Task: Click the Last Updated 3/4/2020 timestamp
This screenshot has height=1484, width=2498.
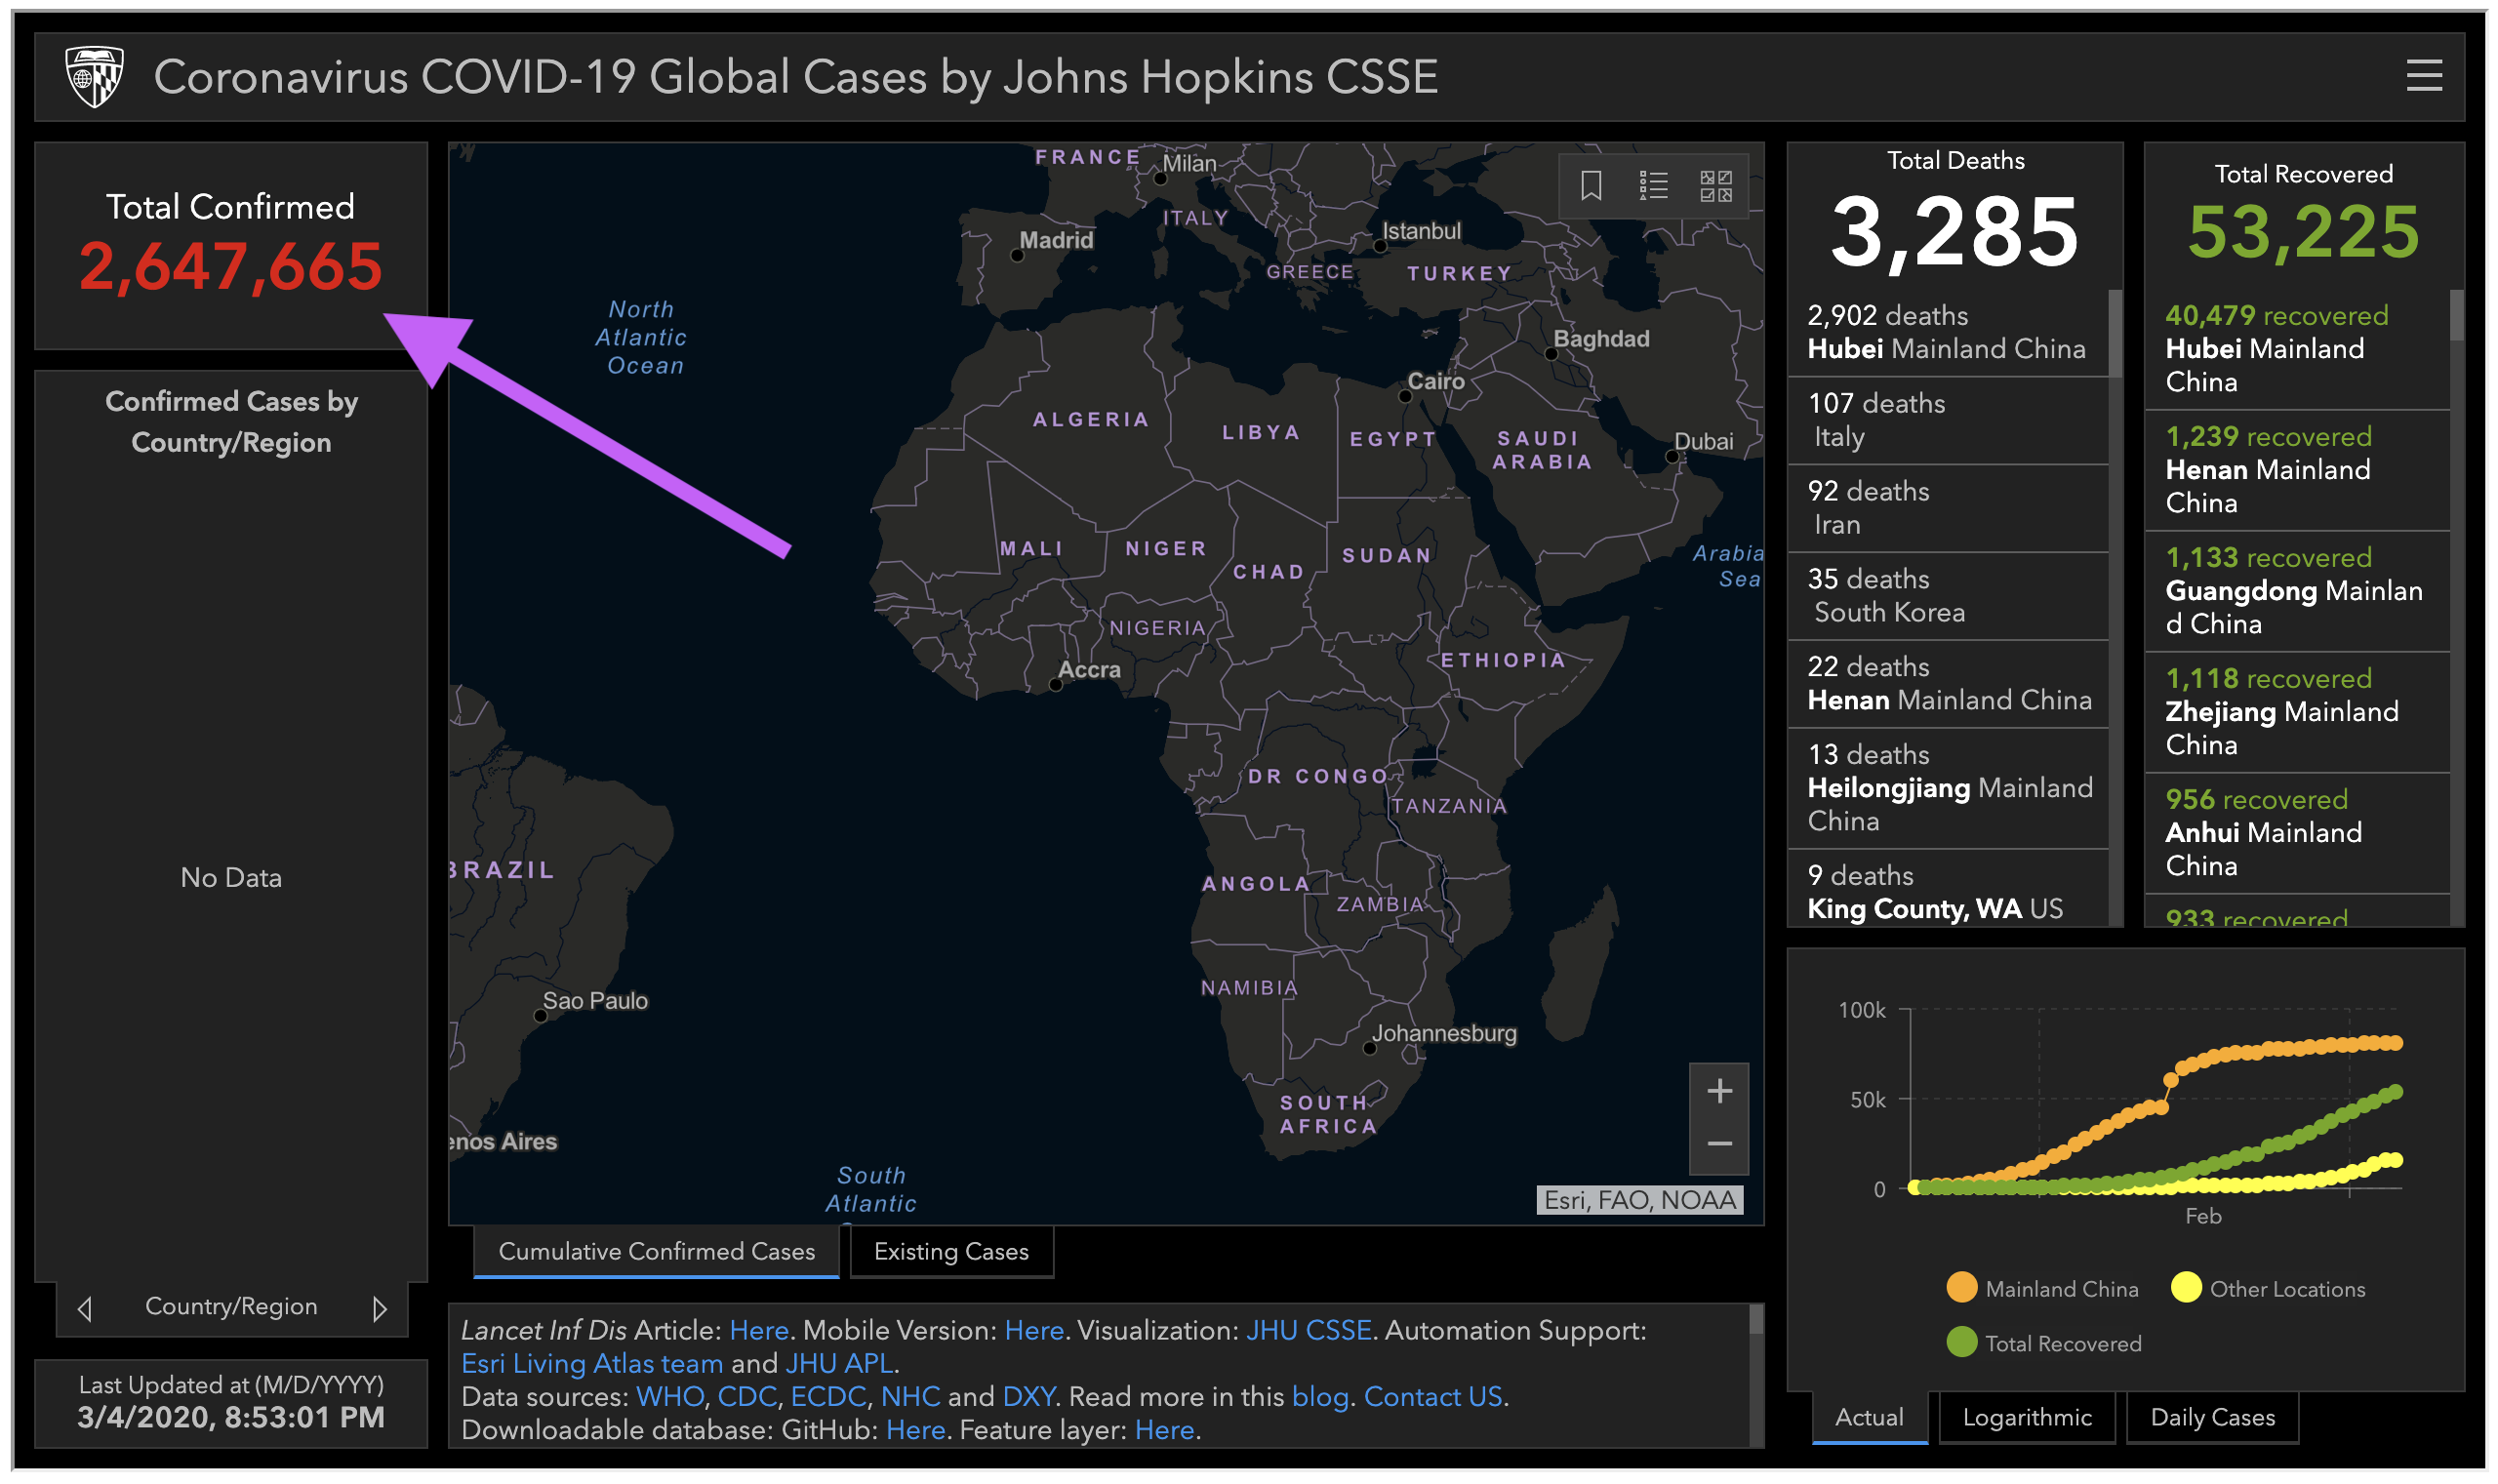Action: pos(231,1418)
